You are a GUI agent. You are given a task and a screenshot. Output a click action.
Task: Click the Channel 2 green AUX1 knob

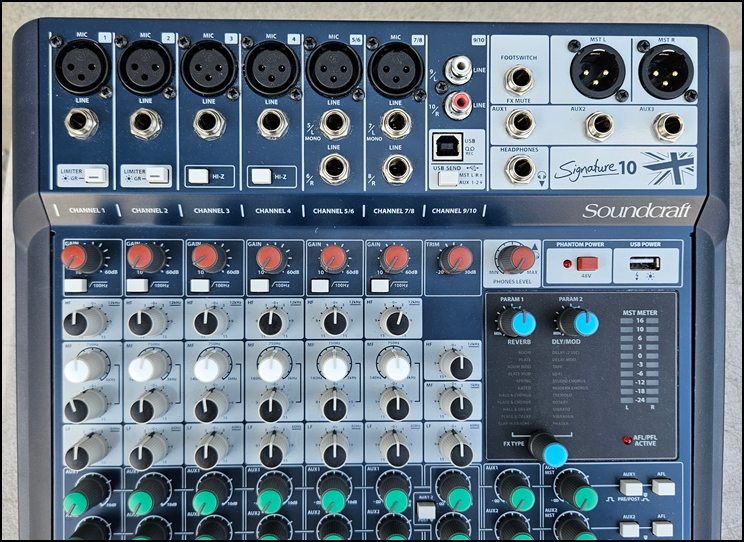click(x=147, y=497)
